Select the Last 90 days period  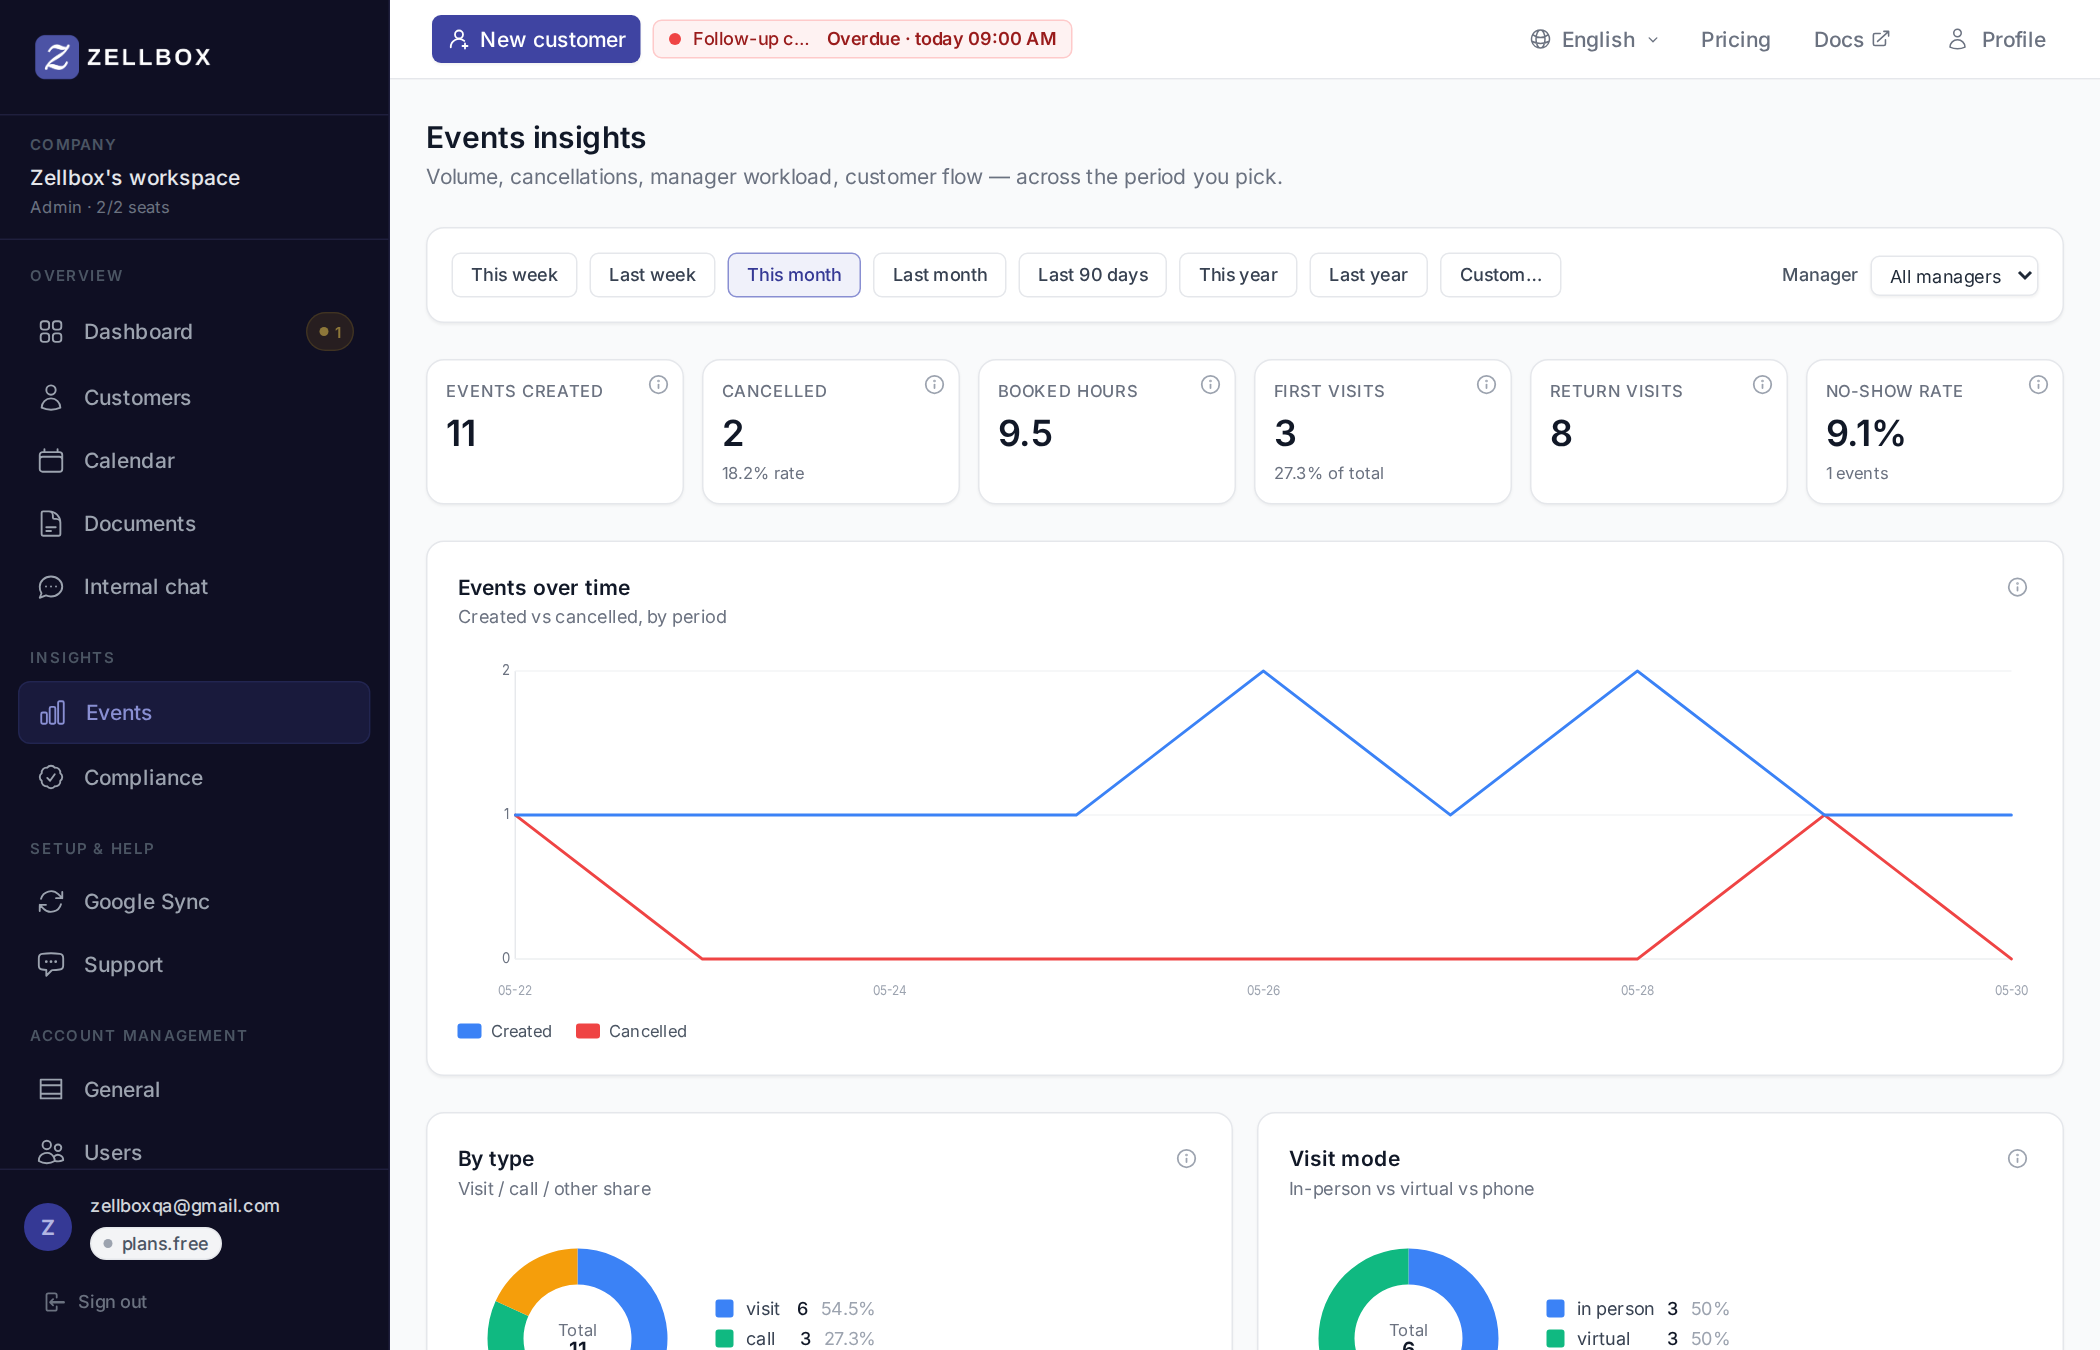click(1093, 275)
